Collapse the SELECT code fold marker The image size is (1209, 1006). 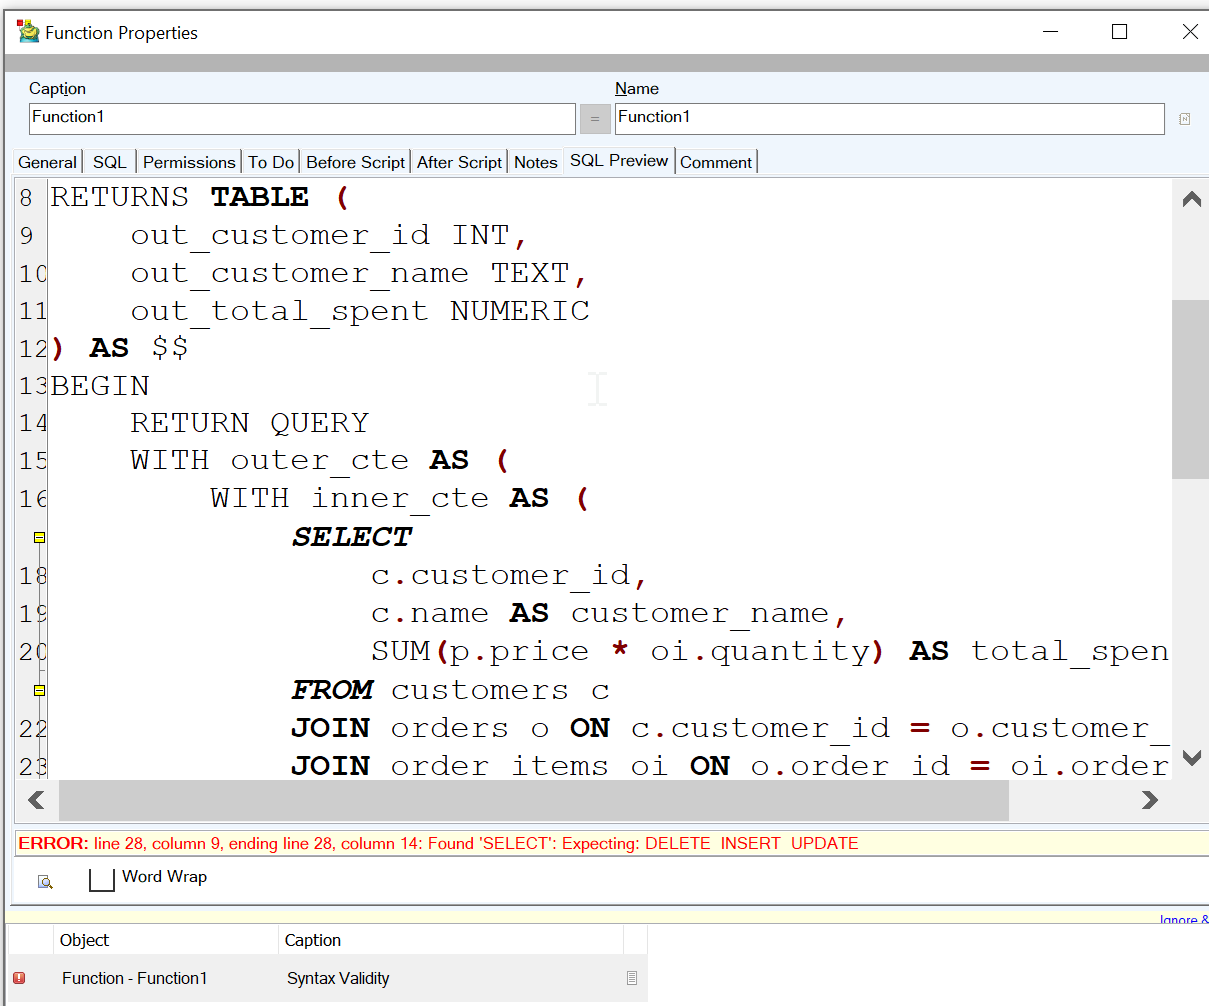tap(40, 537)
